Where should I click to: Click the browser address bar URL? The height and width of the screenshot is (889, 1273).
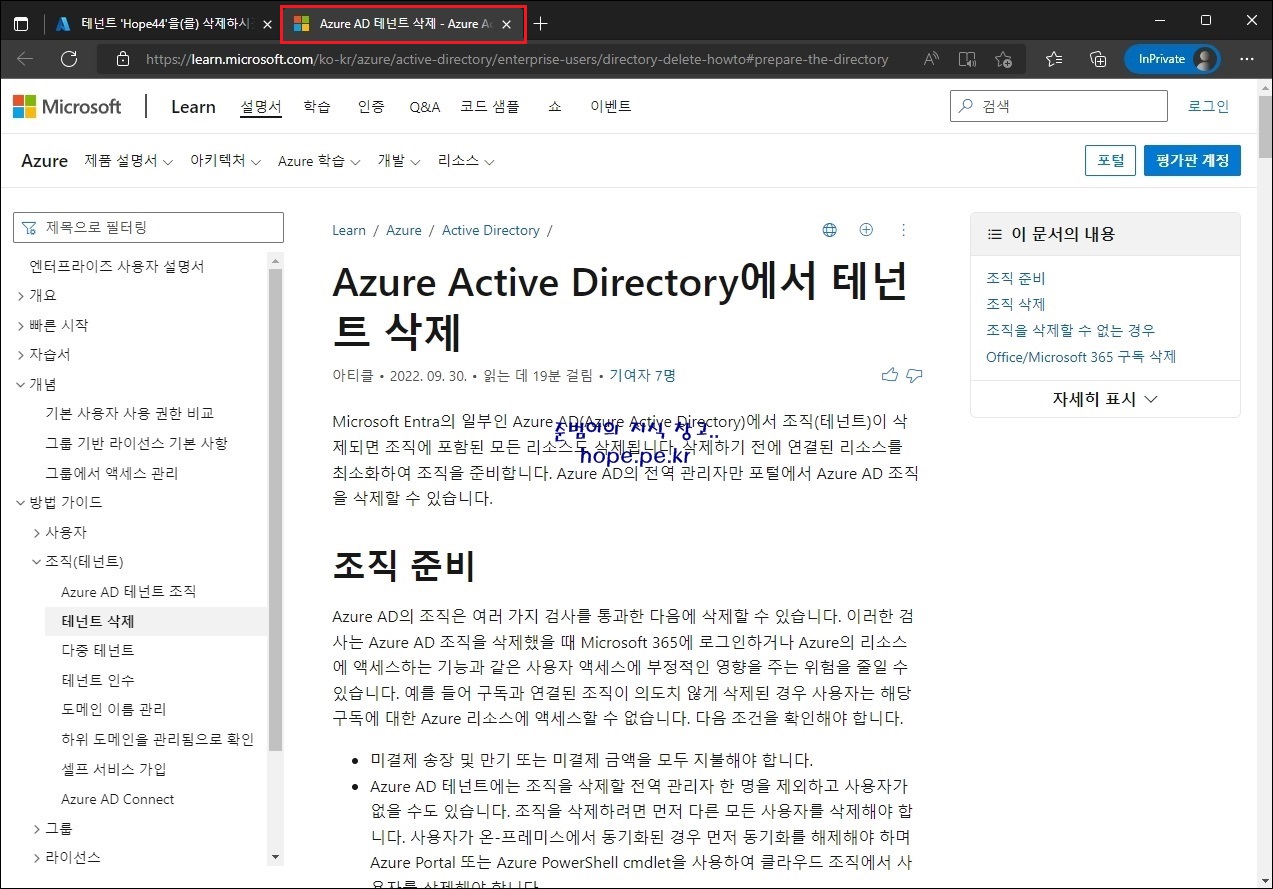(x=517, y=59)
